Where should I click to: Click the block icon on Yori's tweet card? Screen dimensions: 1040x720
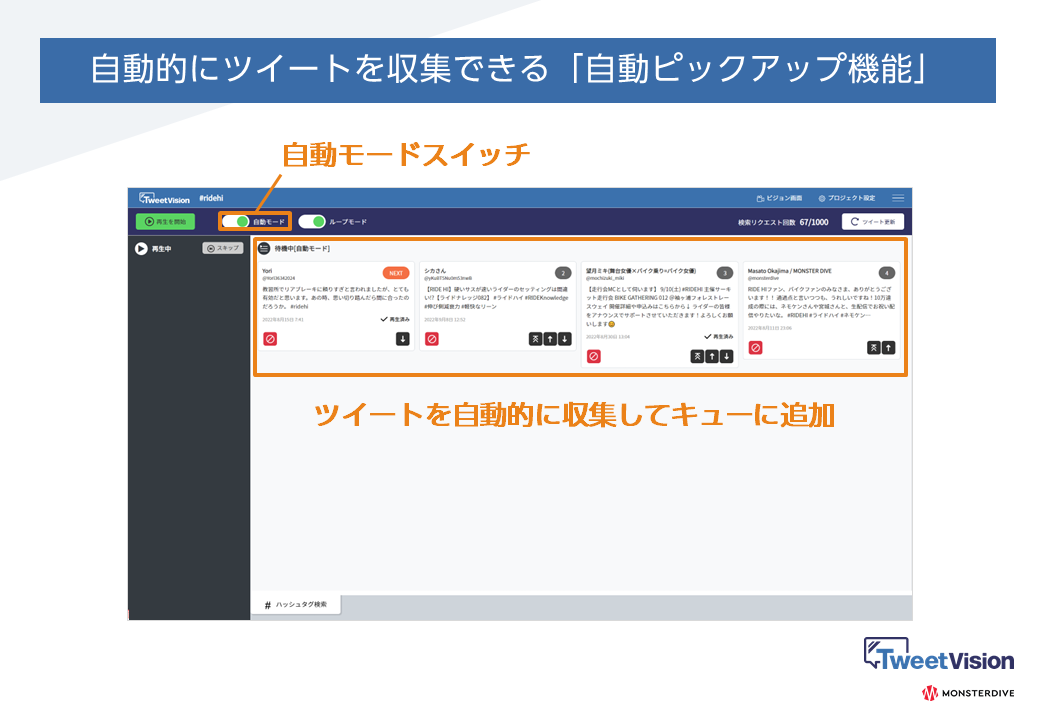pyautogui.click(x=270, y=338)
